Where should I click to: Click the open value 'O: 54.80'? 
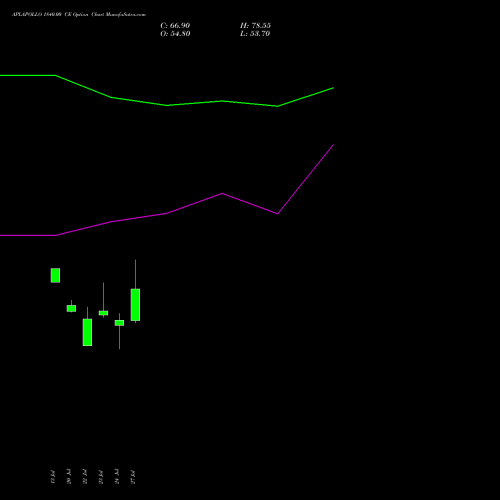(x=175, y=34)
